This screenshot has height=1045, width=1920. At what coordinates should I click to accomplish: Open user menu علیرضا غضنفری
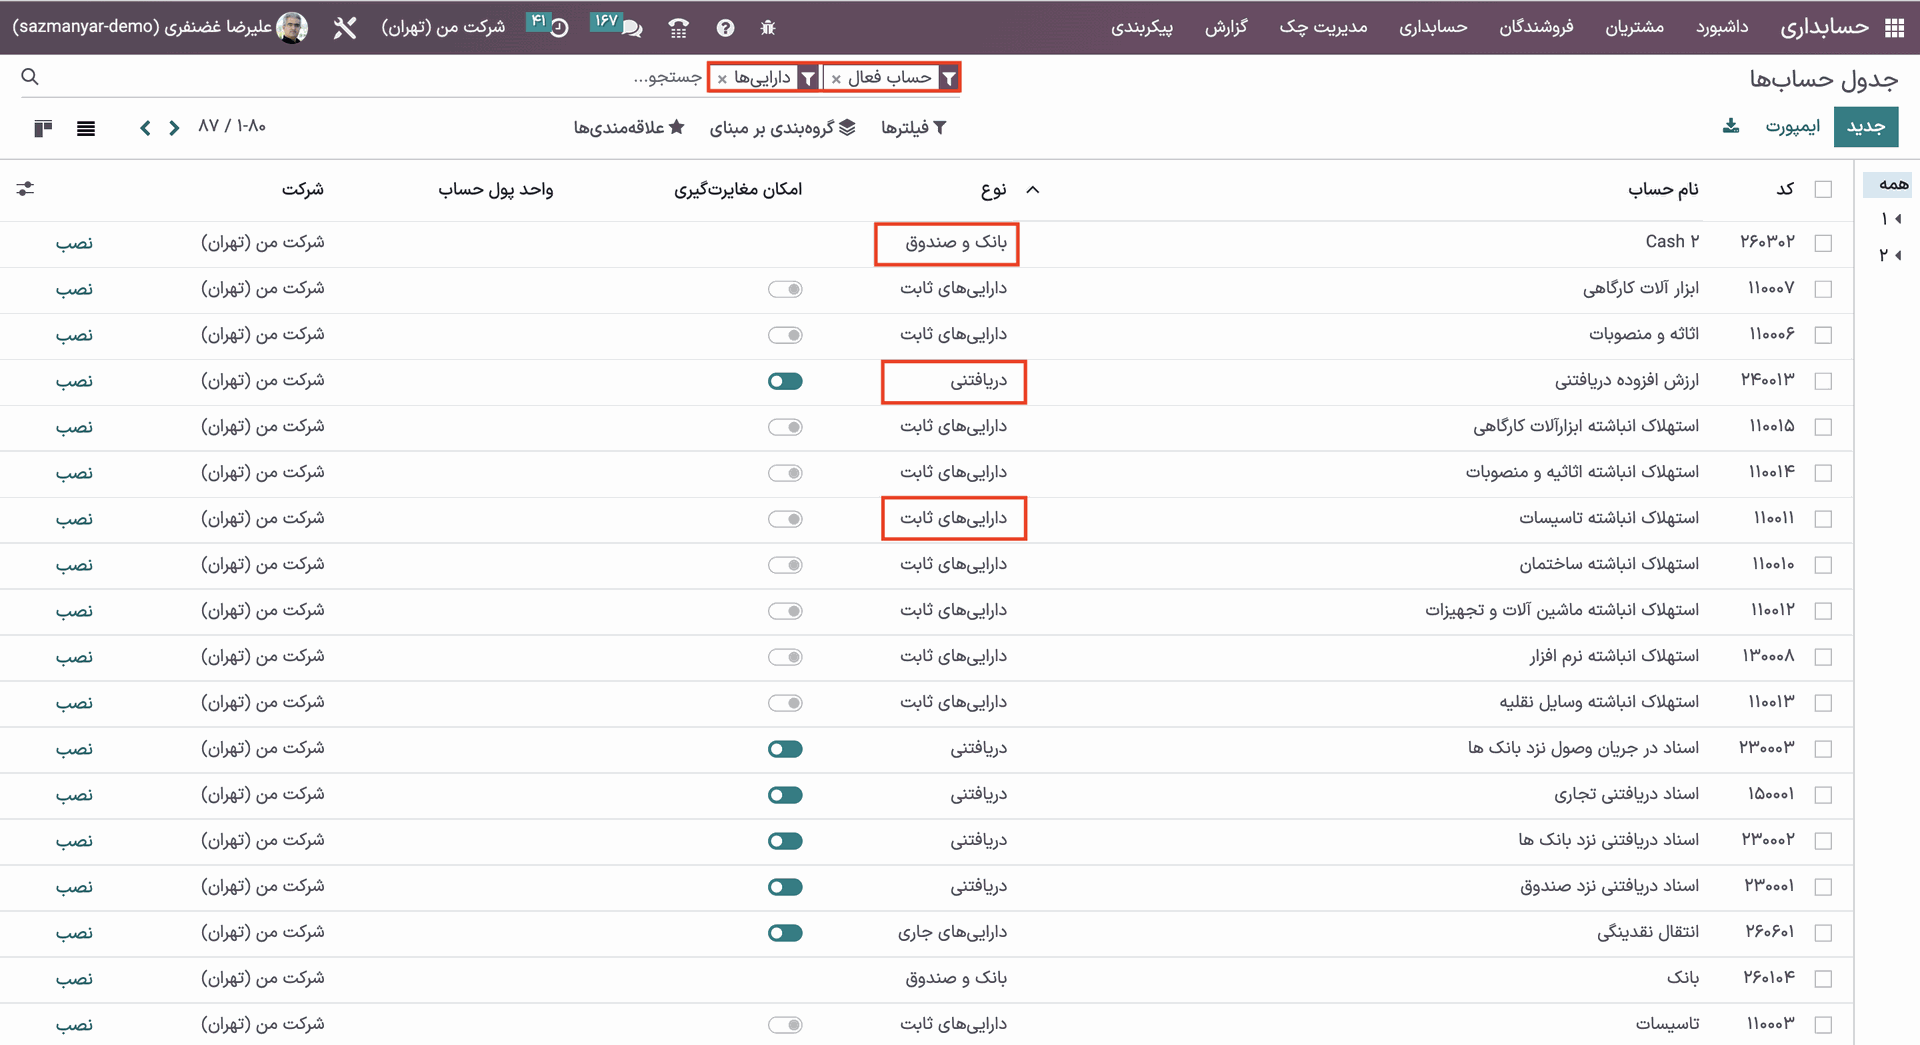tap(160, 27)
